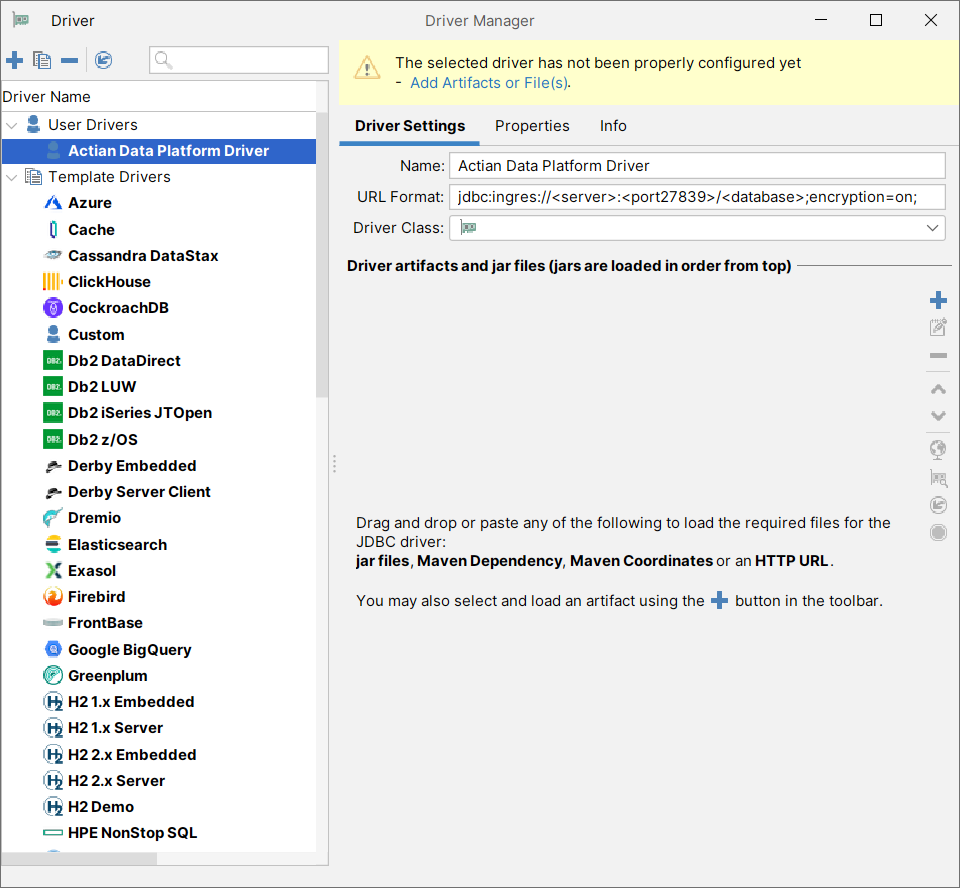The width and height of the screenshot is (960, 888).
Task: Click the restore template drivers icon
Action: 103,60
